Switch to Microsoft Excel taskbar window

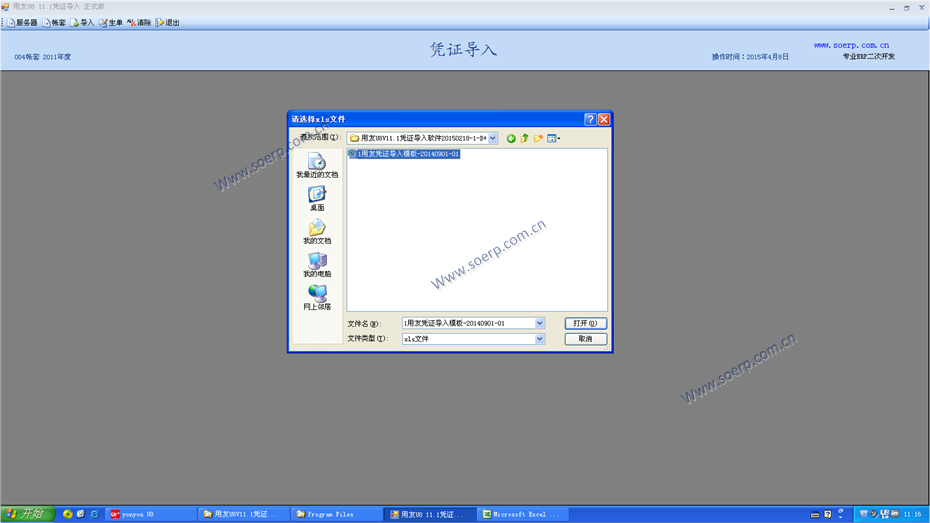(523, 514)
